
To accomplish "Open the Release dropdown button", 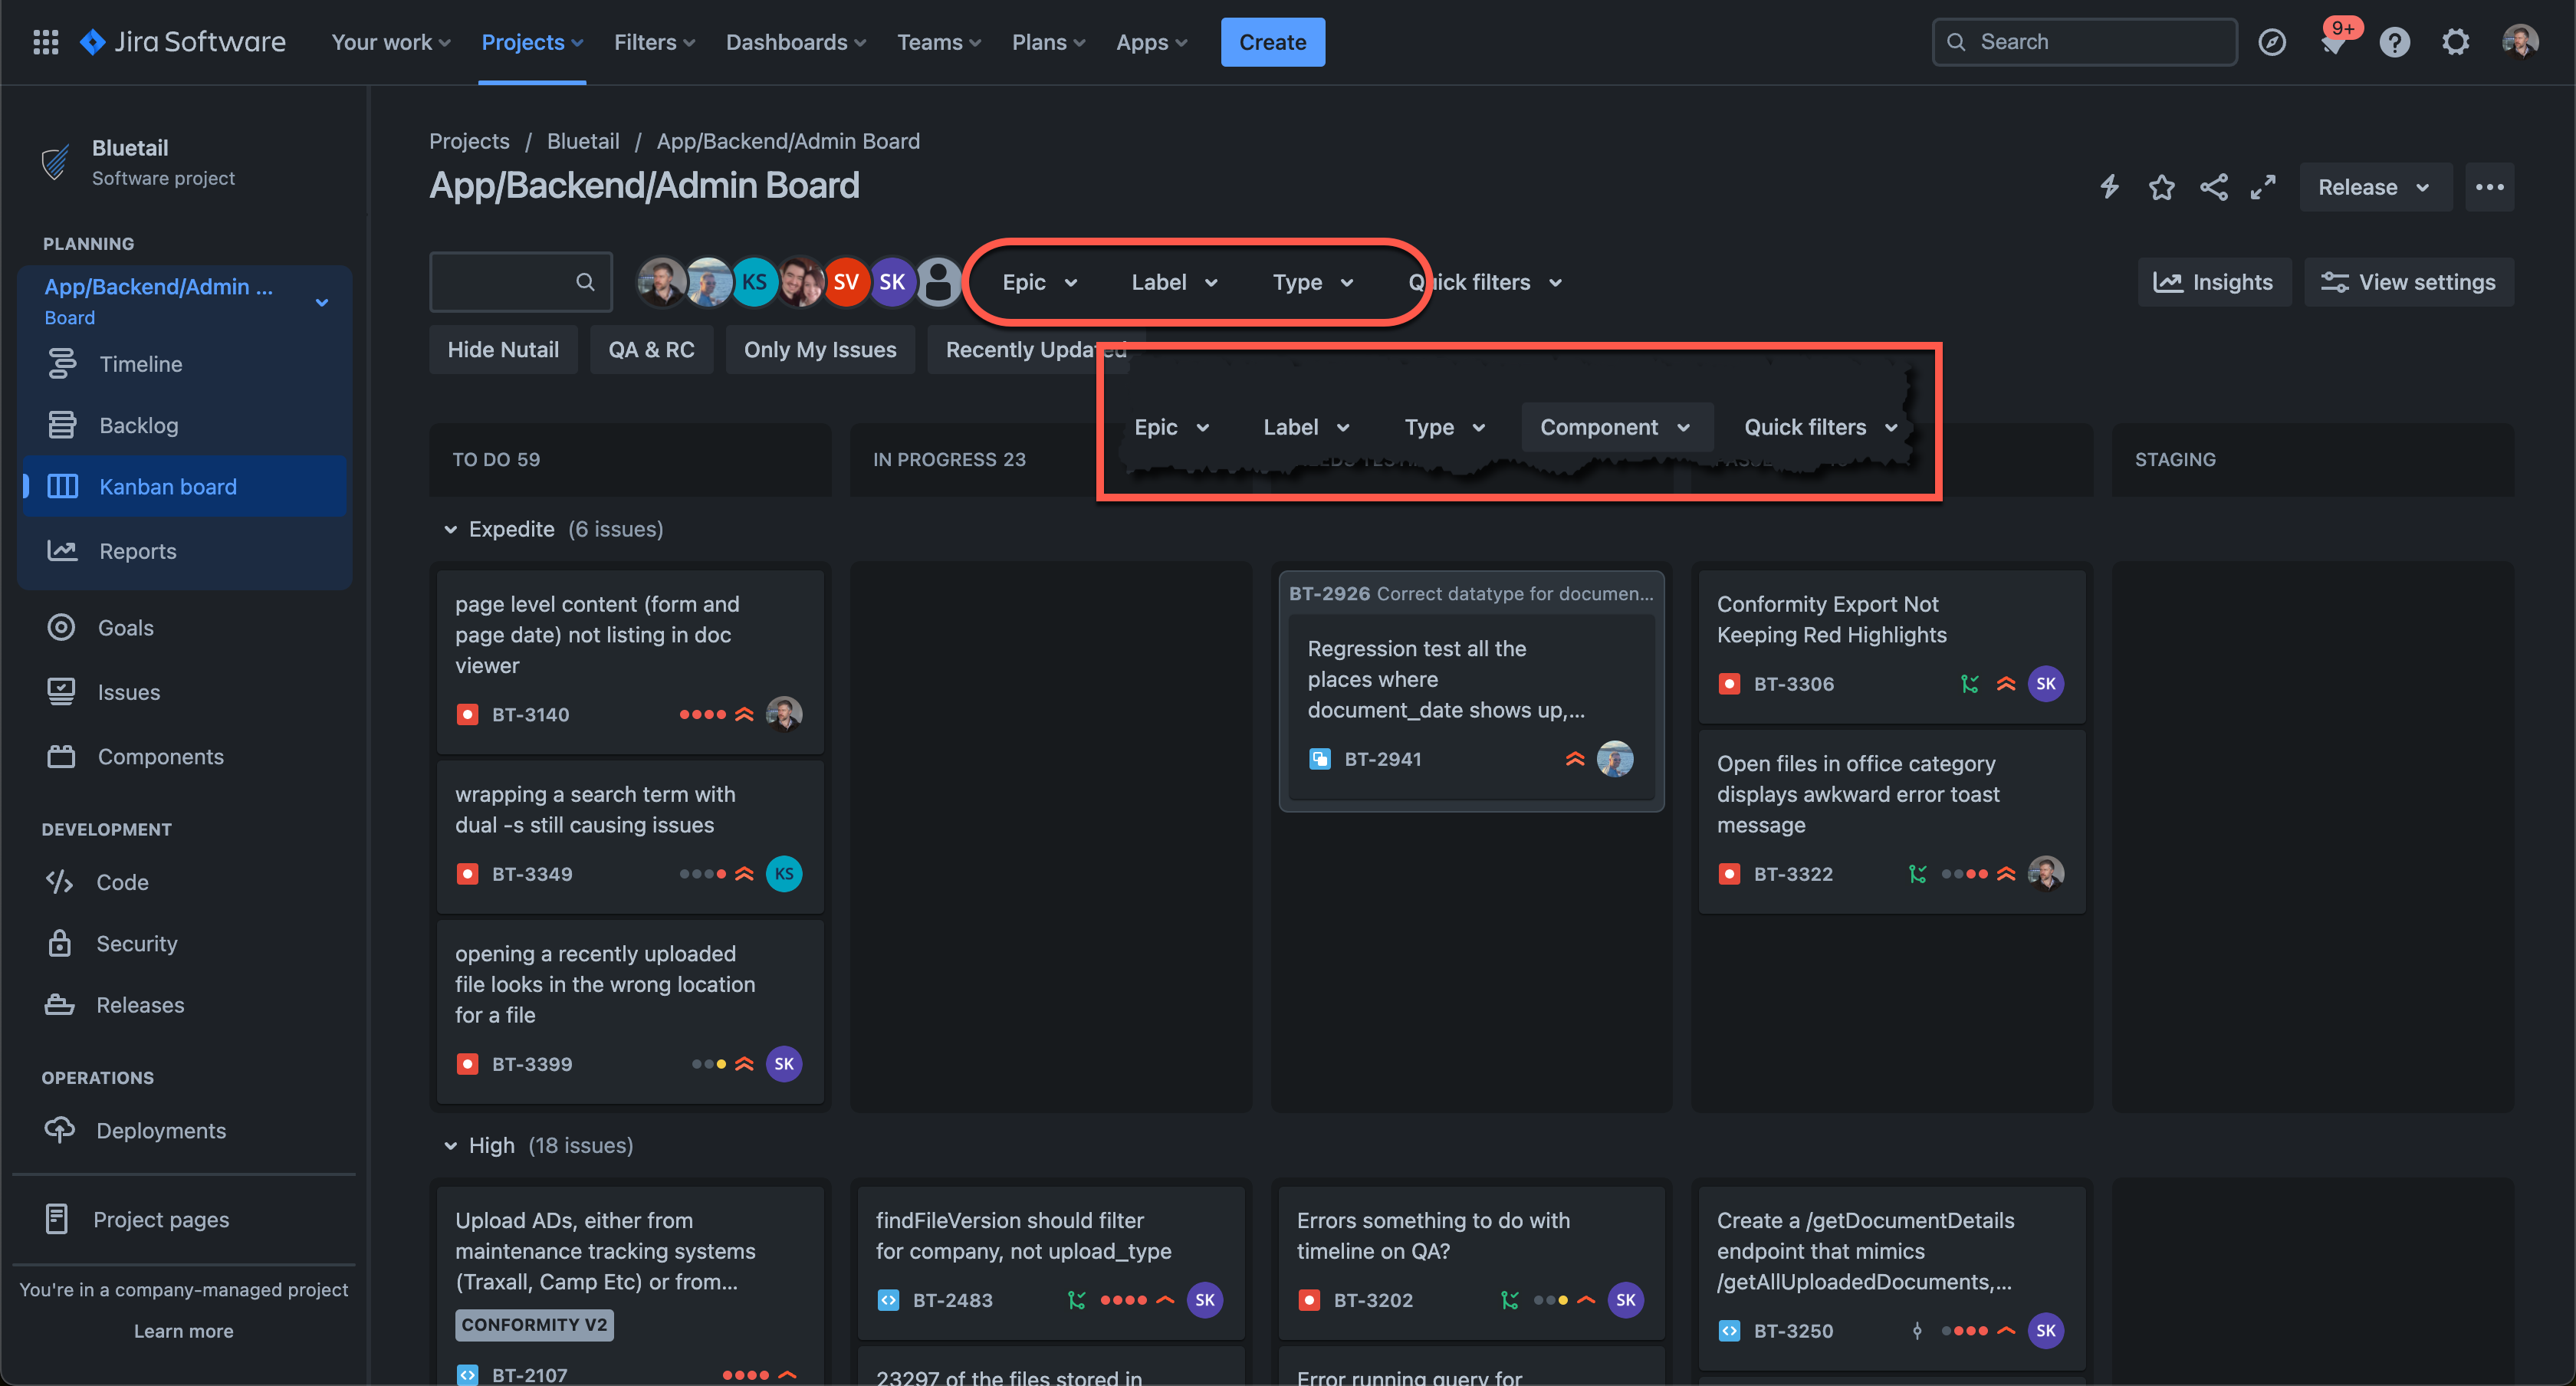I will (2375, 187).
